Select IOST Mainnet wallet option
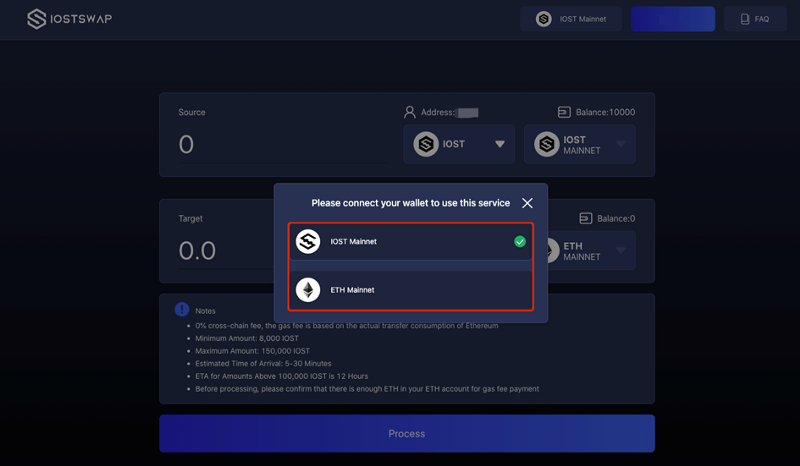Image resolution: width=800 pixels, height=466 pixels. tap(411, 242)
